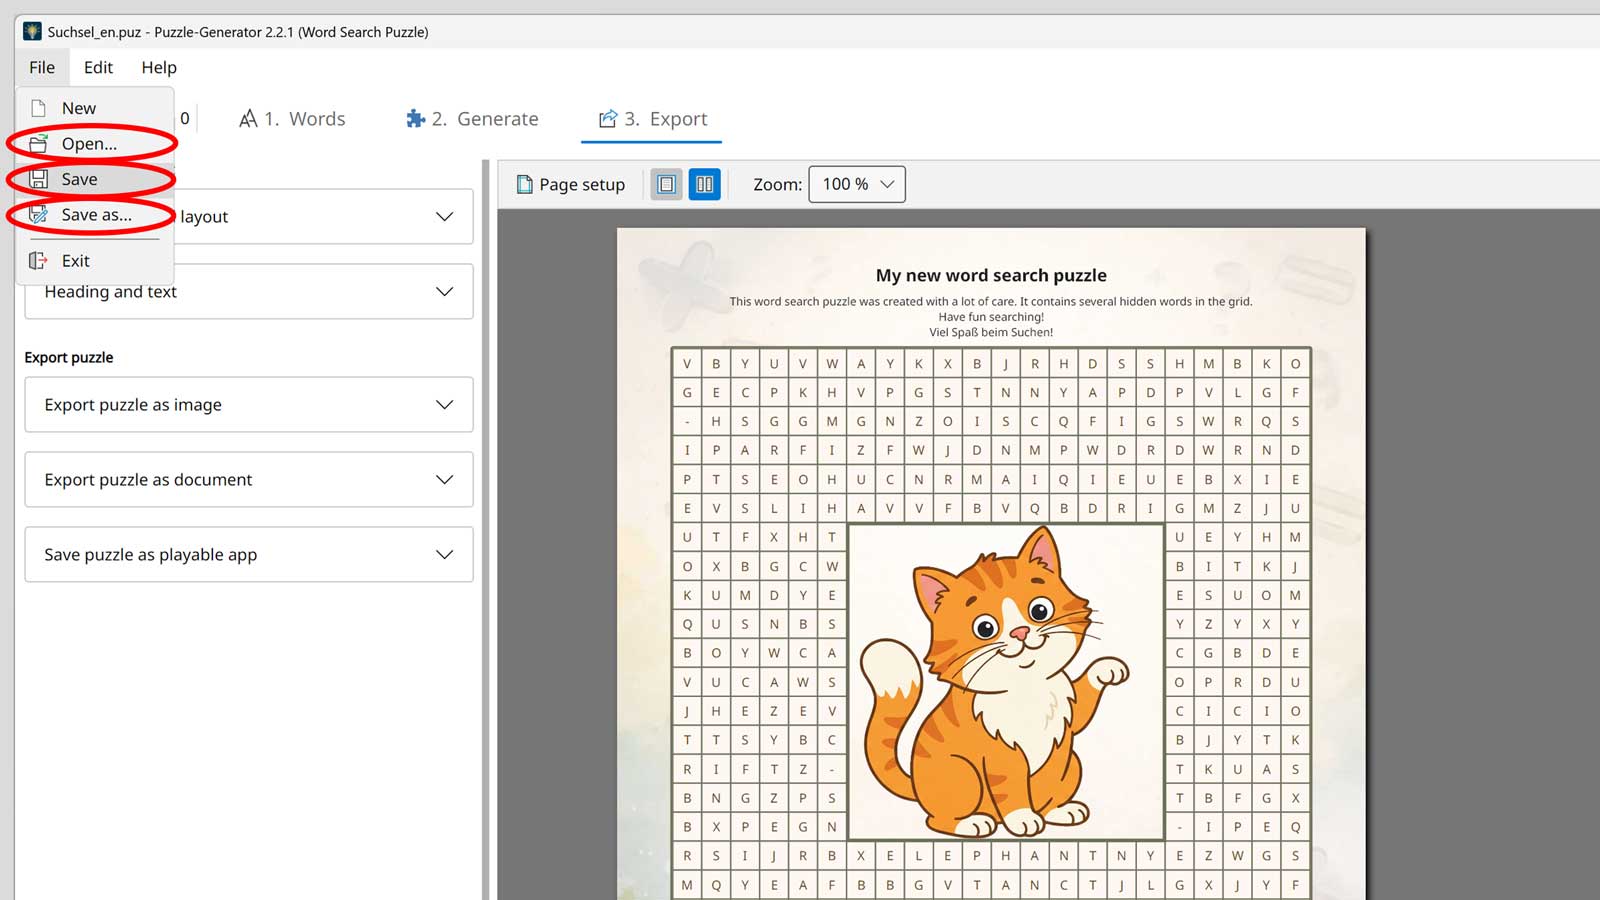Expand Export puzzle as image

pos(249,405)
